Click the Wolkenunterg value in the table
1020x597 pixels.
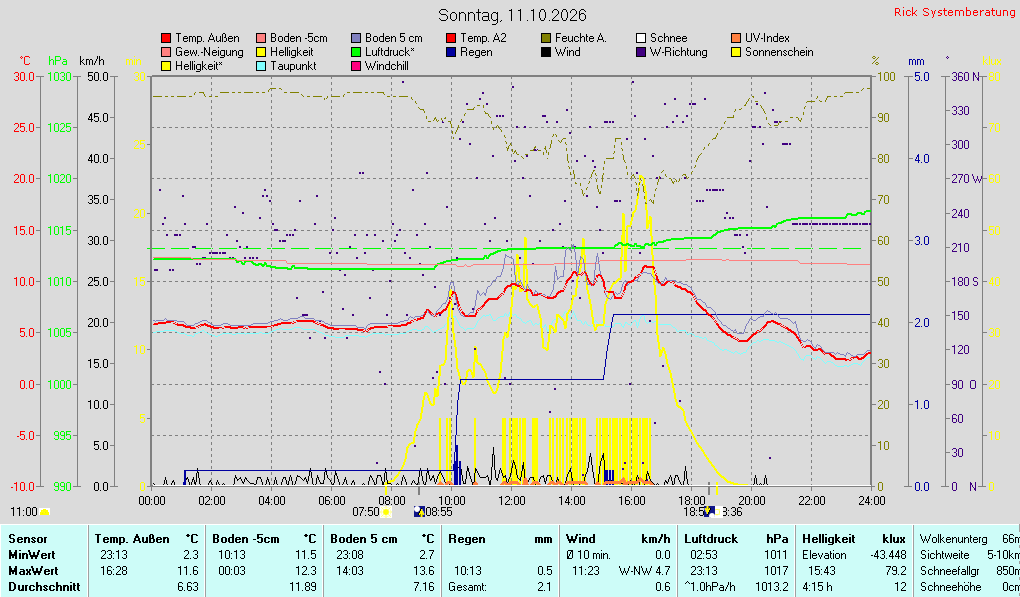[1011, 539]
